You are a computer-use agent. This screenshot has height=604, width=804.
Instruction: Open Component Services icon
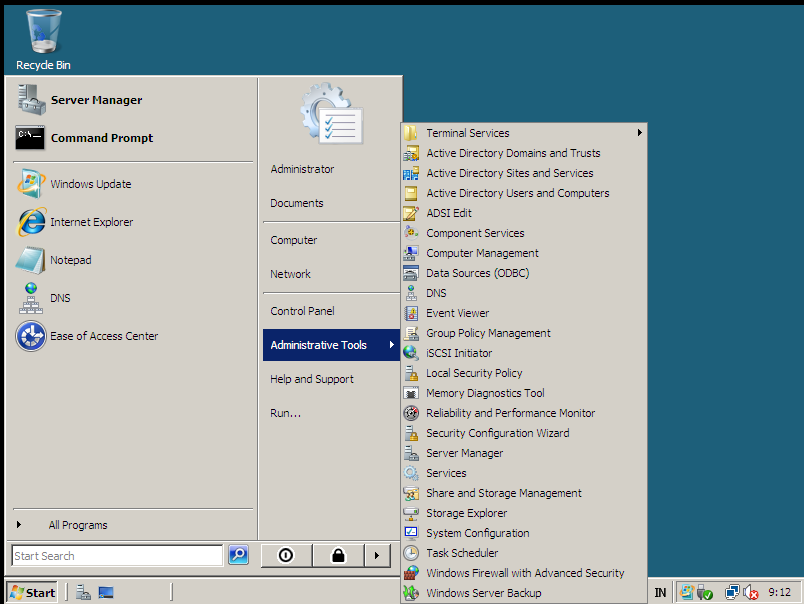point(411,233)
